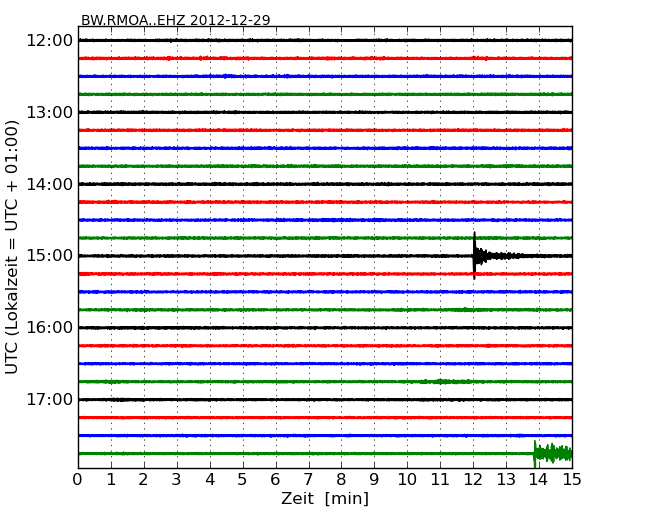This screenshot has width=650, height=520.
Task: Click the x-axis tick label 0
Action: (x=78, y=480)
